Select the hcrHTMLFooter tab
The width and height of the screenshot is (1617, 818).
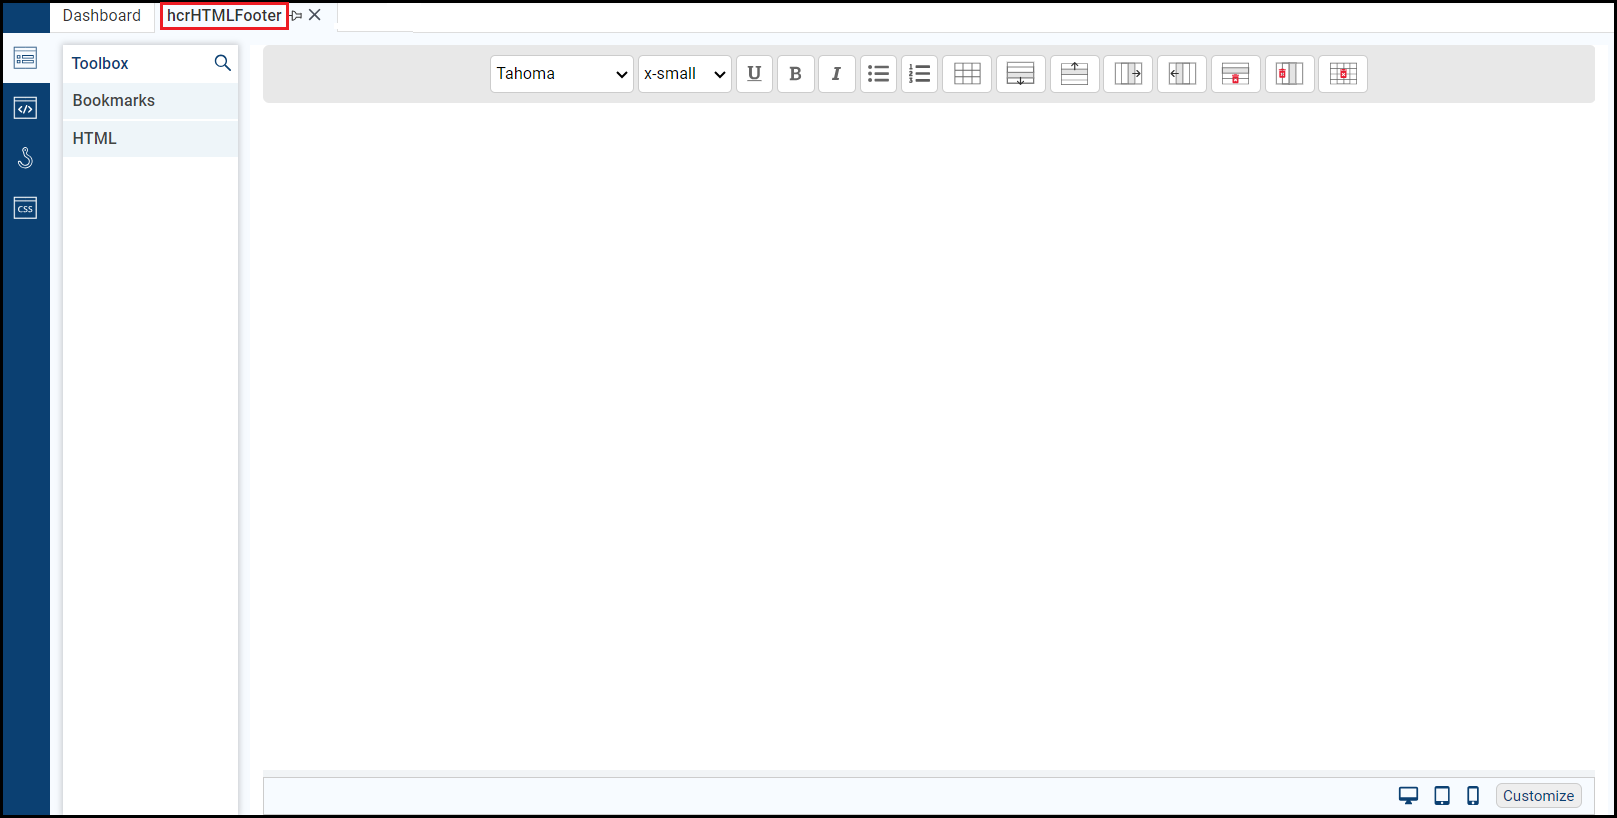[224, 16]
